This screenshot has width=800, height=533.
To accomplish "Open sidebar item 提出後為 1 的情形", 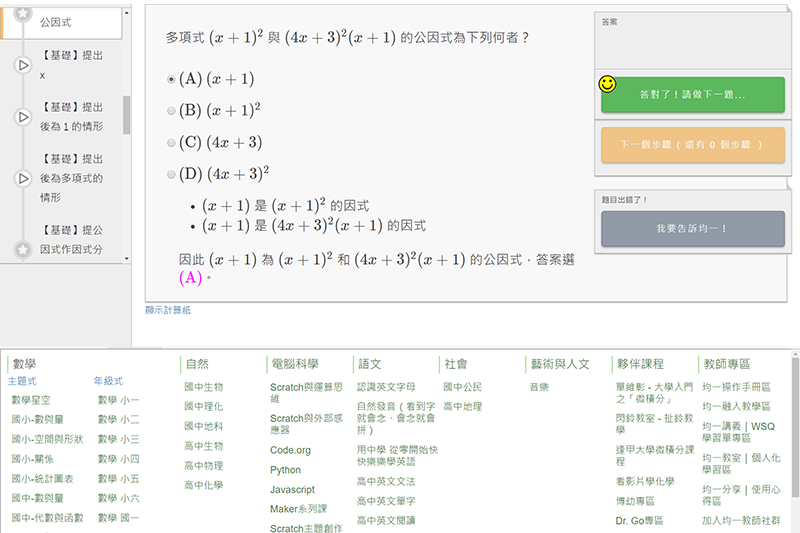I will tap(71, 117).
